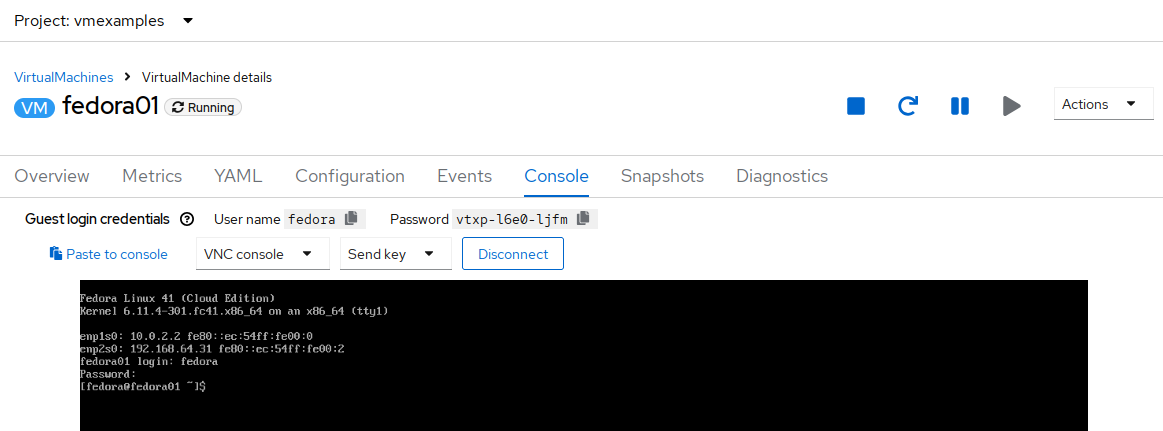Image resolution: width=1163 pixels, height=431 pixels.
Task: Expand the Send key dropdown
Action: 395,254
